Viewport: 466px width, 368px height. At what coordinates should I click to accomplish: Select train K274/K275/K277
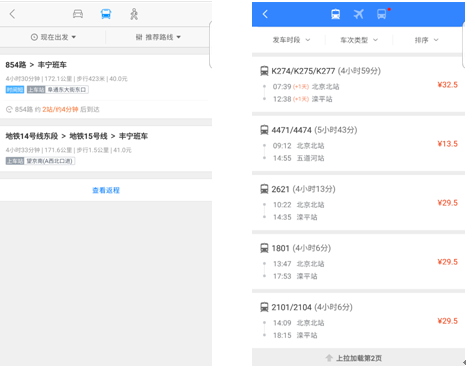358,85
